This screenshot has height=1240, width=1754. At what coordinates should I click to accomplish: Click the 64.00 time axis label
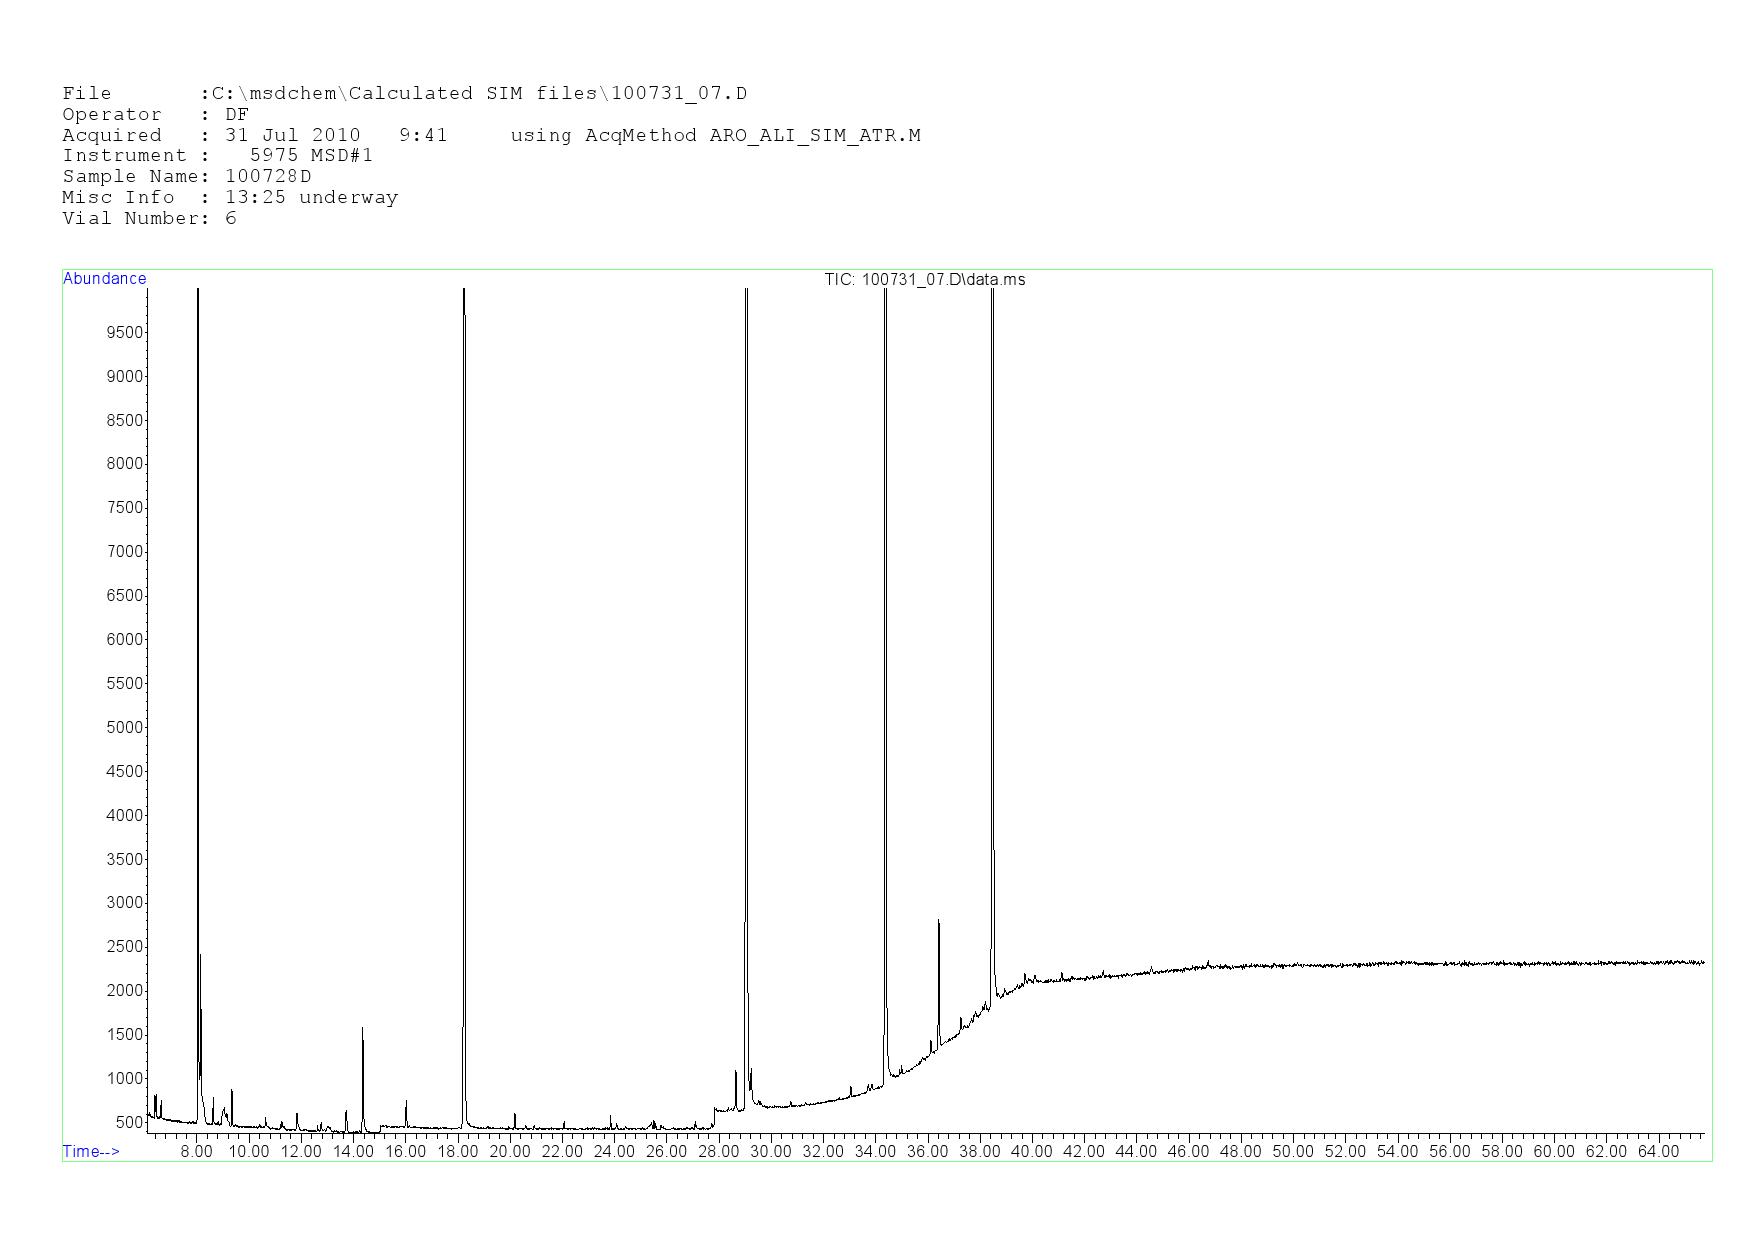1657,1151
